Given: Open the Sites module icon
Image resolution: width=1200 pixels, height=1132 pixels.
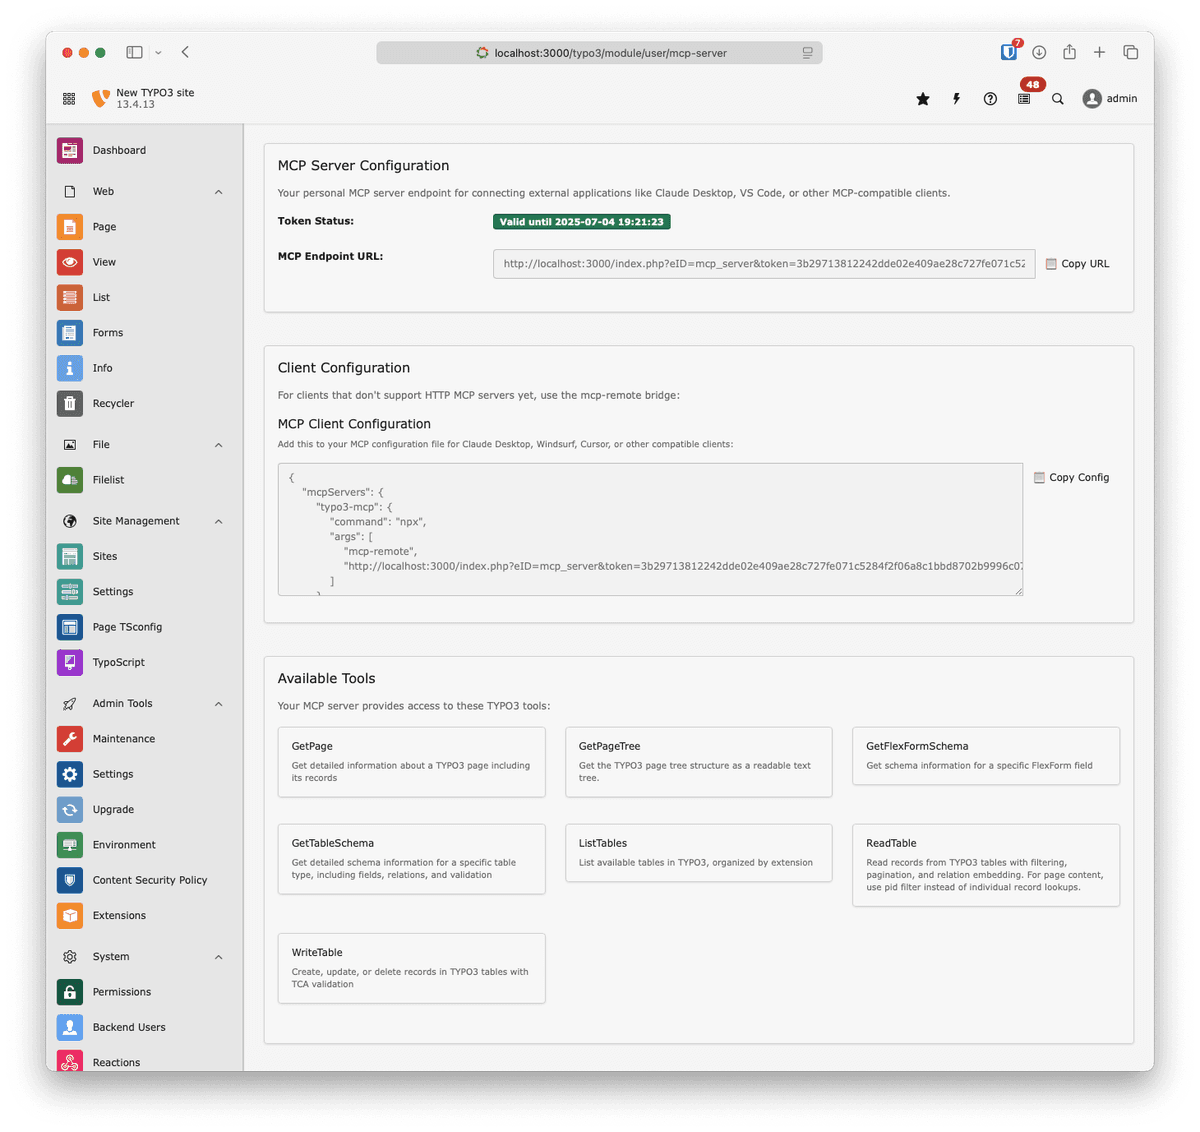Looking at the screenshot, I should (x=70, y=556).
